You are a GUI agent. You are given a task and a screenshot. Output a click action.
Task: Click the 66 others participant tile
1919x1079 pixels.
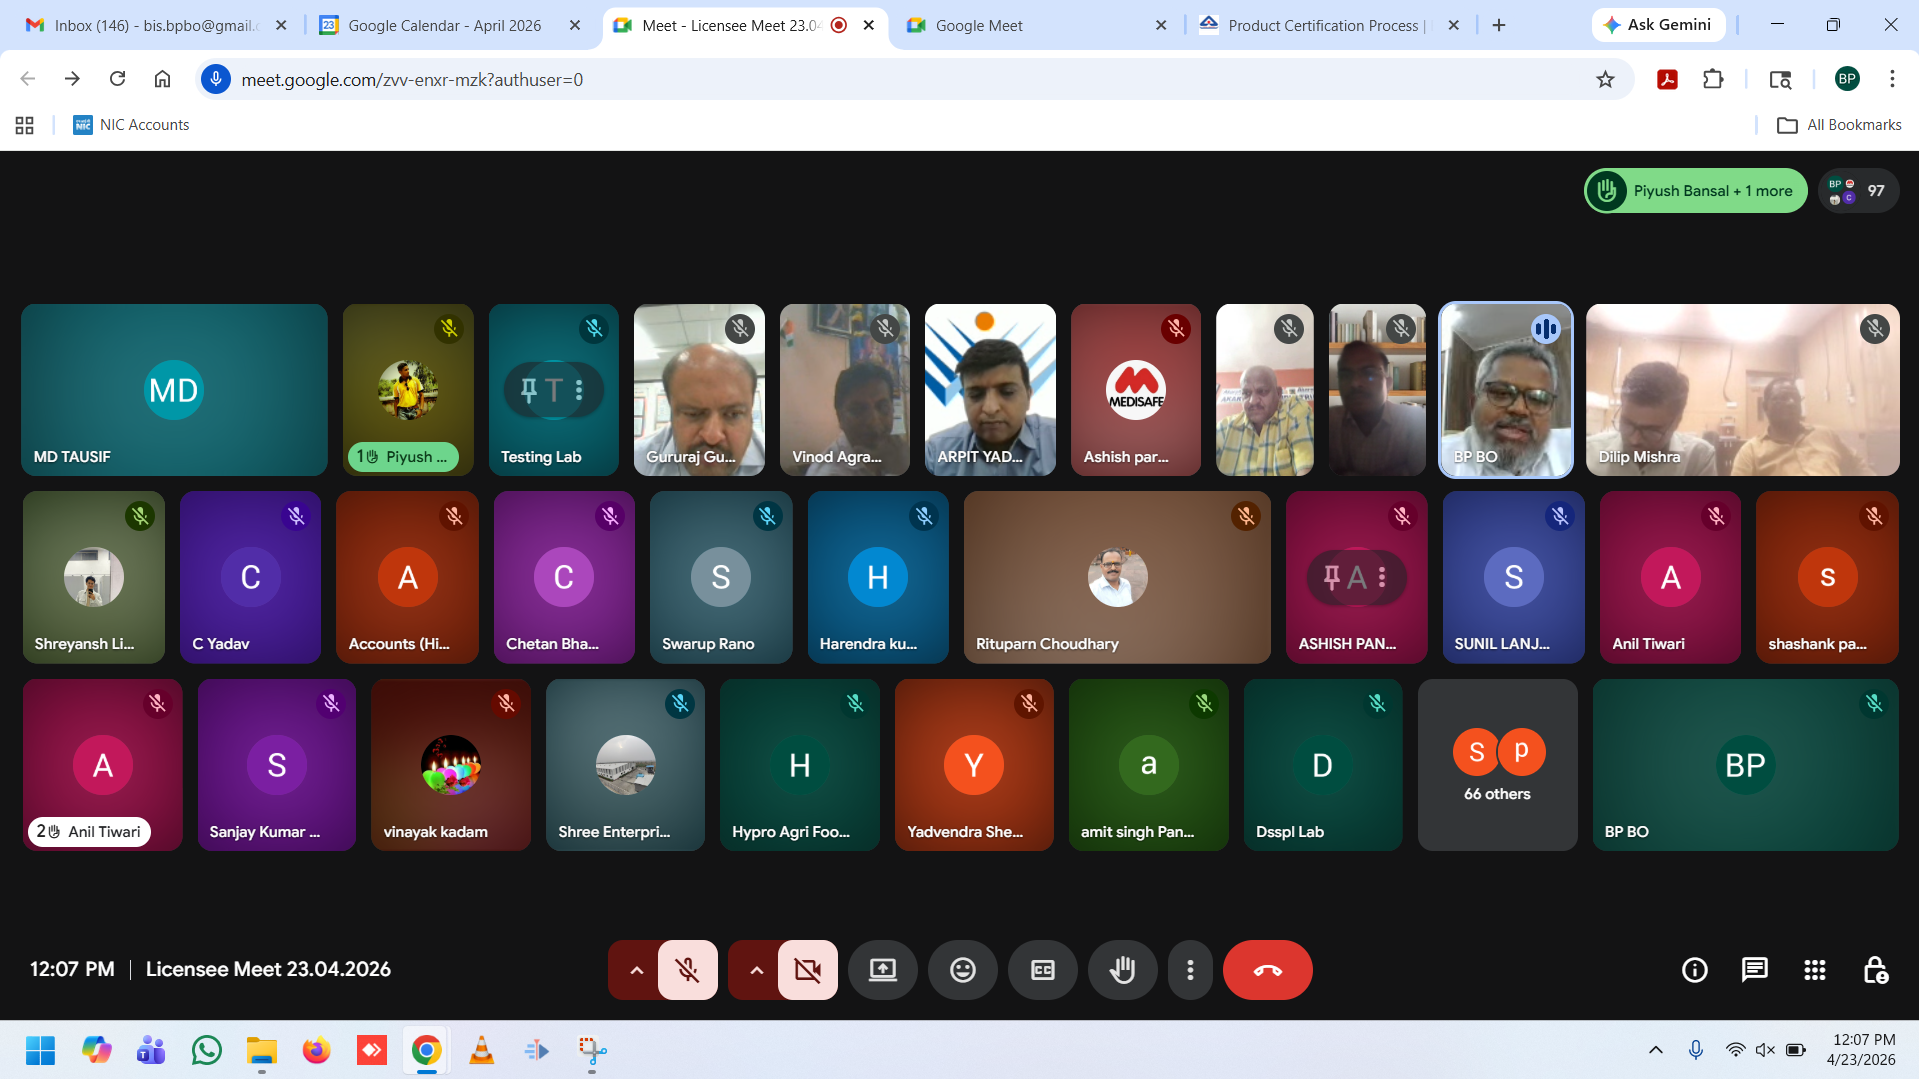1497,765
